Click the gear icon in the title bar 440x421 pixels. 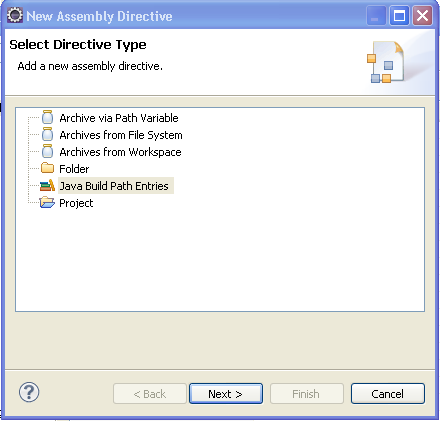click(15, 15)
